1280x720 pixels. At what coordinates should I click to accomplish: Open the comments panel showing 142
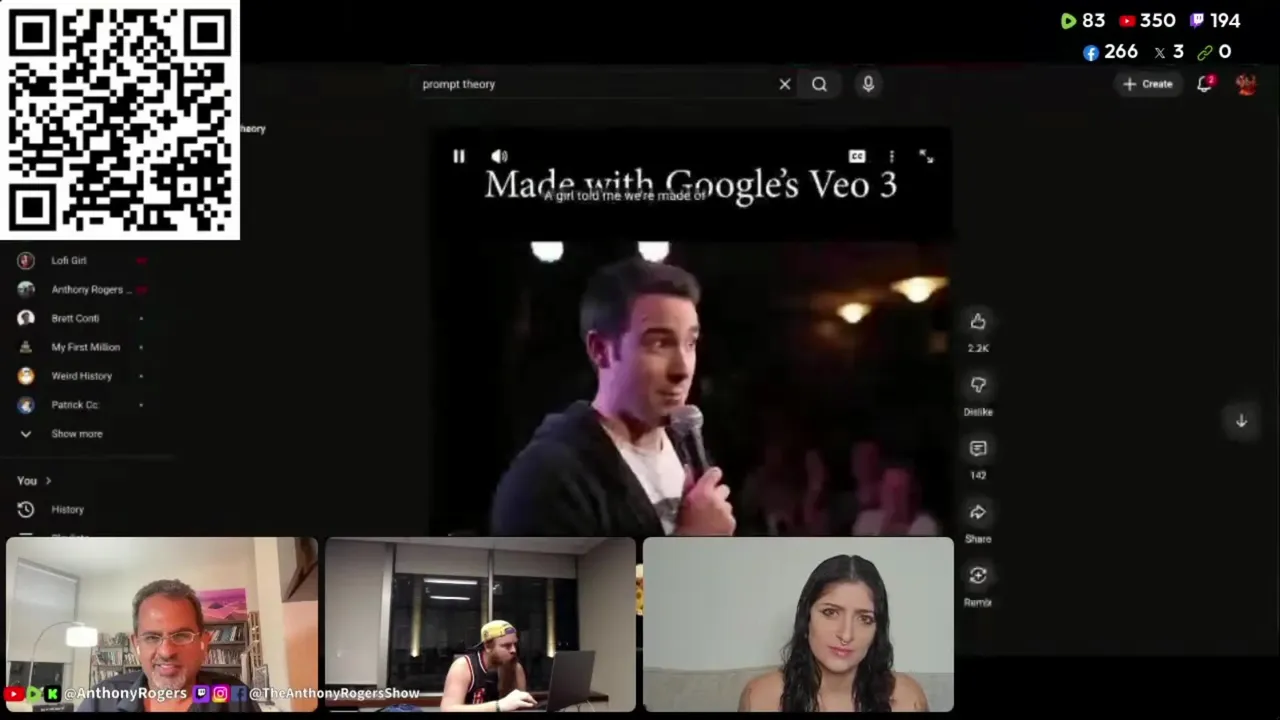(x=978, y=448)
